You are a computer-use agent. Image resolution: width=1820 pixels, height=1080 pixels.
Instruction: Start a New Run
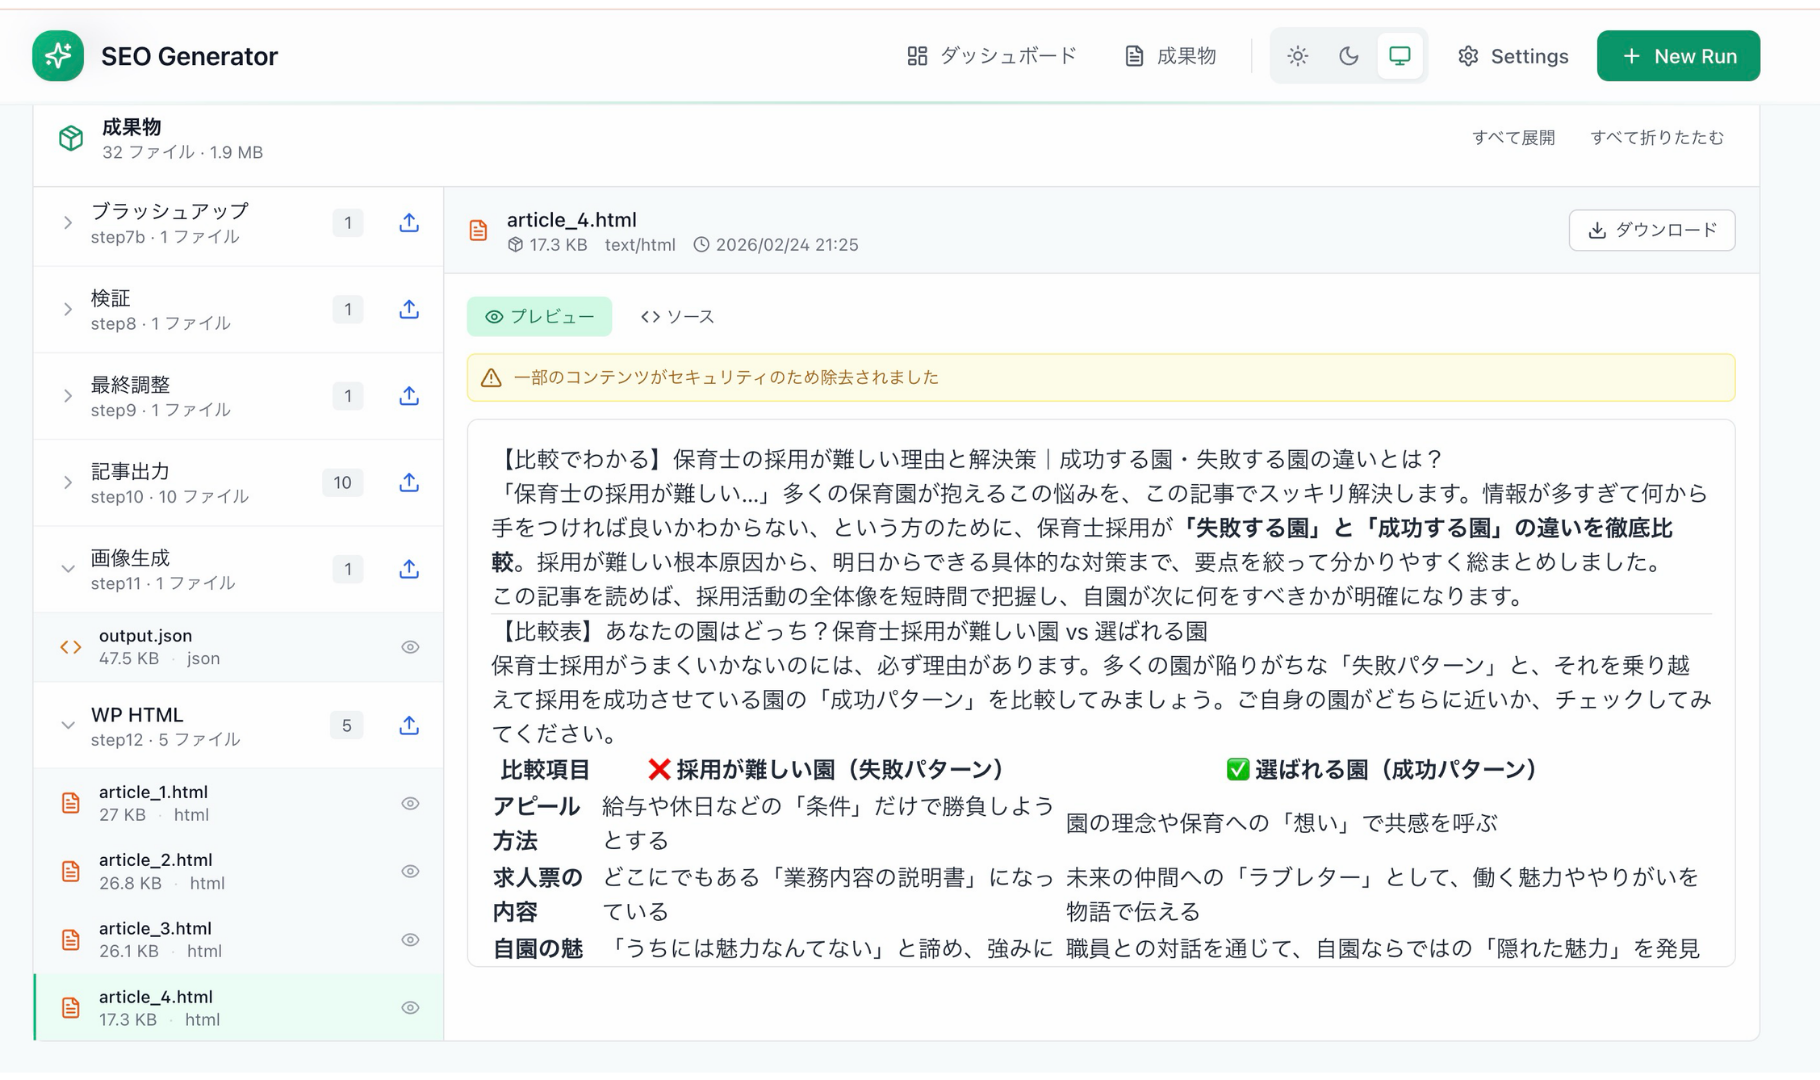pos(1677,56)
